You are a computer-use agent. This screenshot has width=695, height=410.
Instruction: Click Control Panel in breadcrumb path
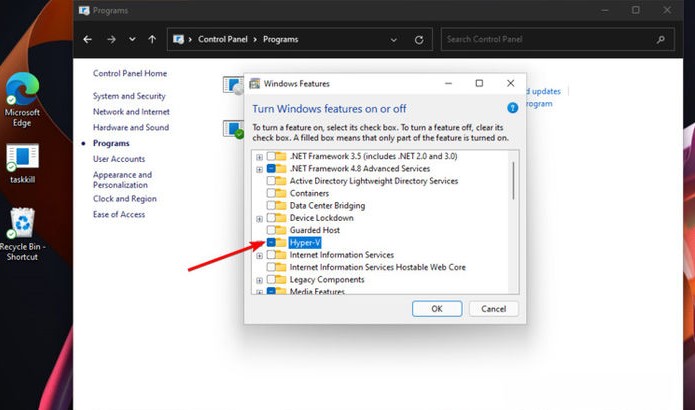pyautogui.click(x=223, y=39)
